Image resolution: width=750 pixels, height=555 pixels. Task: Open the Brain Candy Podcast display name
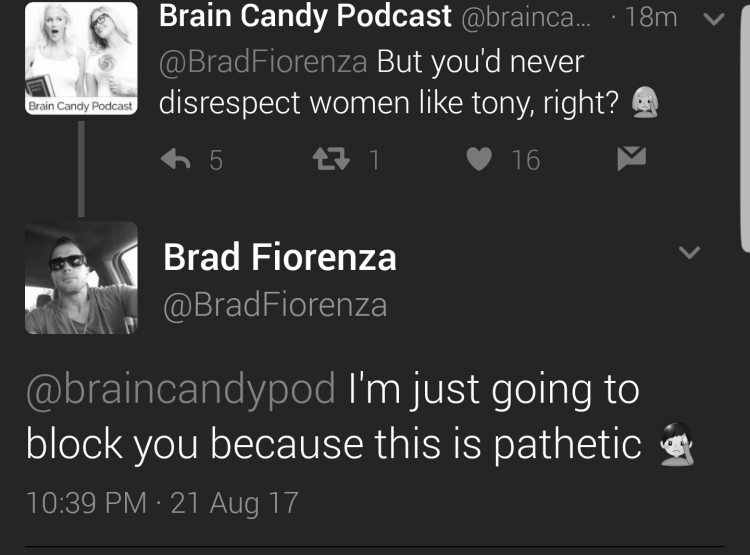tap(305, 16)
